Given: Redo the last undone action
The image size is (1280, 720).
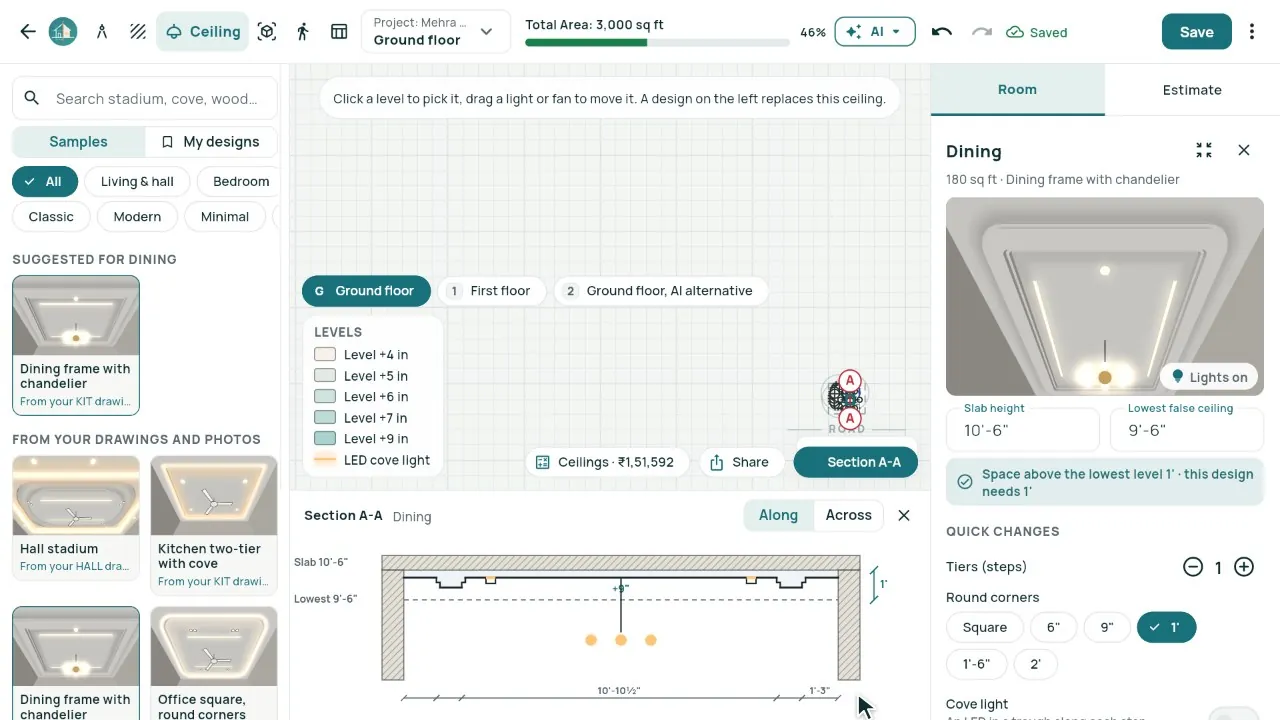Looking at the screenshot, I should tap(982, 32).
